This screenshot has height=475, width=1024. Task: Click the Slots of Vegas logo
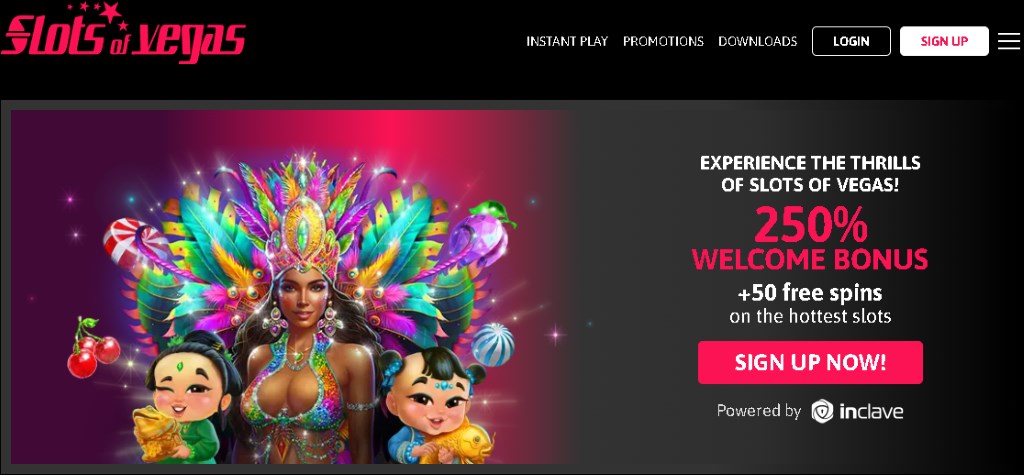click(x=123, y=33)
